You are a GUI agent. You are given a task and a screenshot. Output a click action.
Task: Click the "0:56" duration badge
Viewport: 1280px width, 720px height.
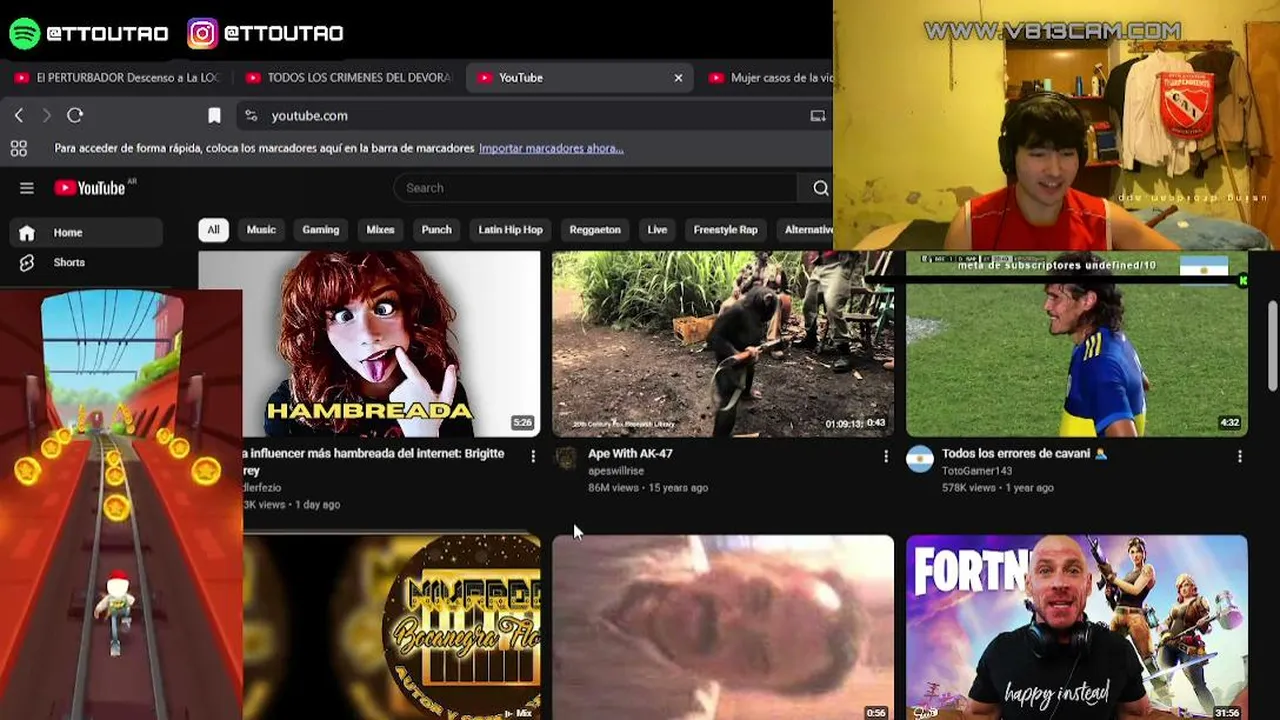pos(876,713)
